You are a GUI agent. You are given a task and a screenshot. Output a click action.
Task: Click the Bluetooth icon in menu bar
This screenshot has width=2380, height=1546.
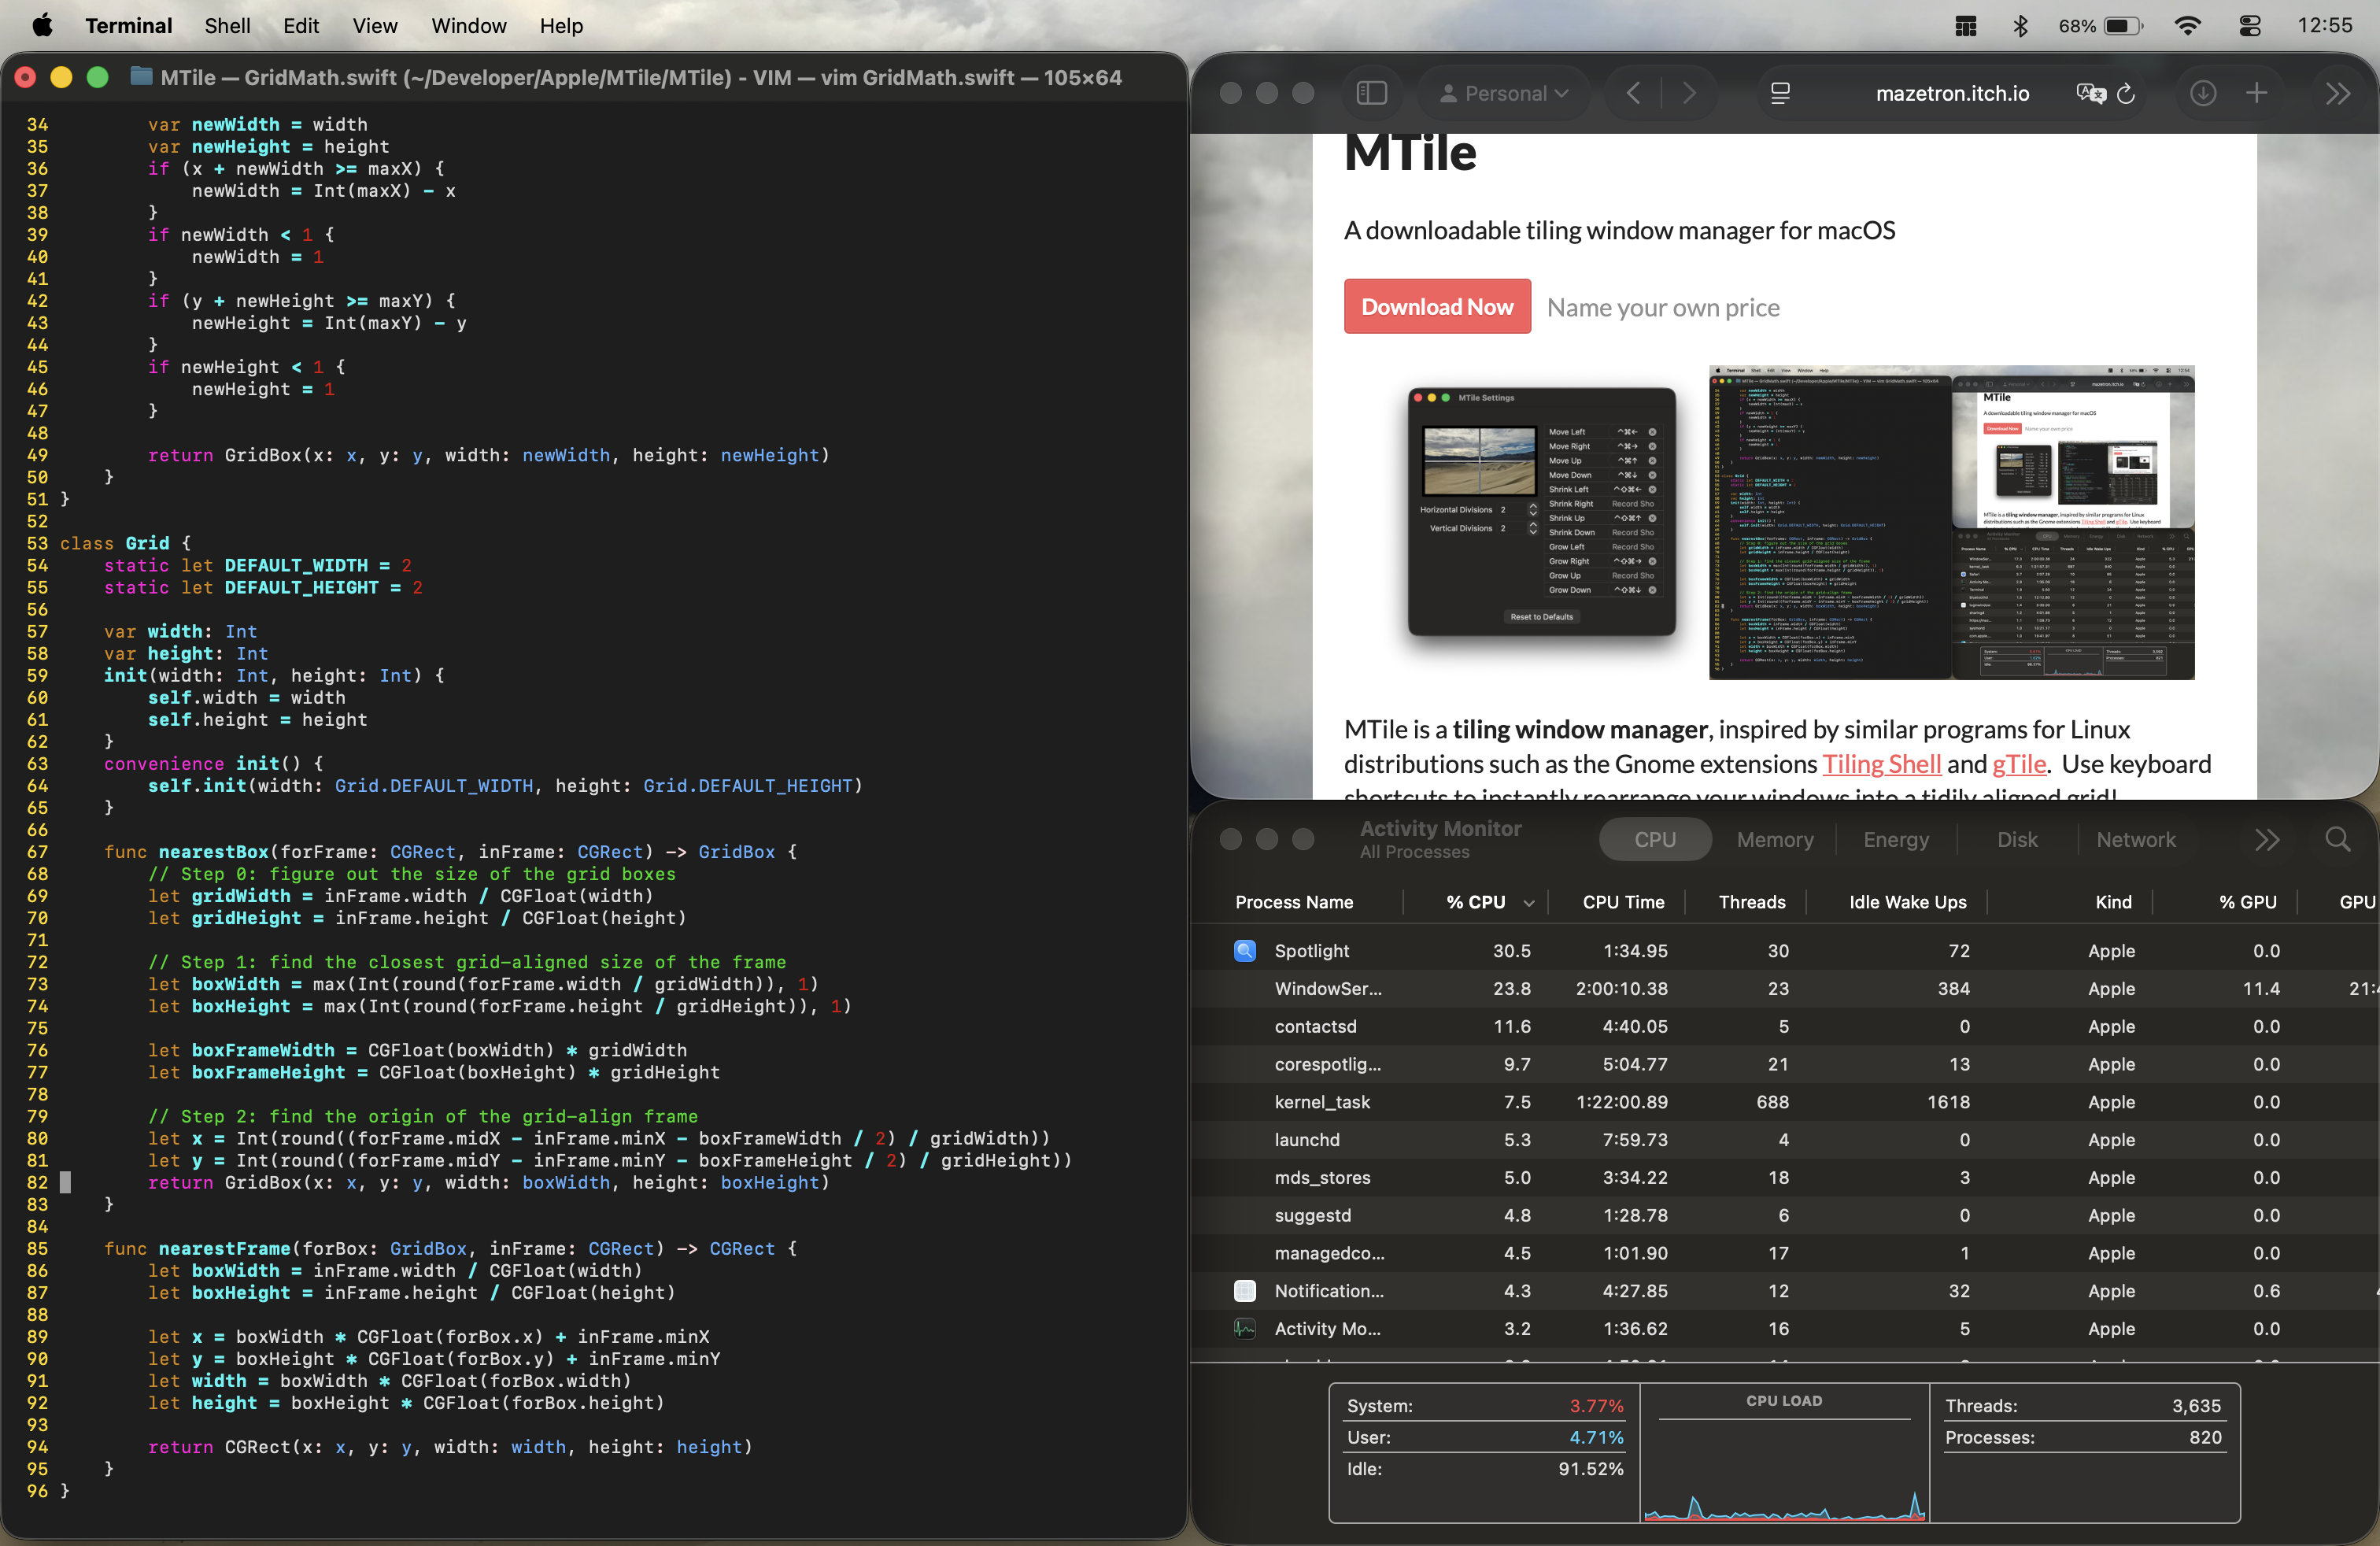coord(2020,26)
